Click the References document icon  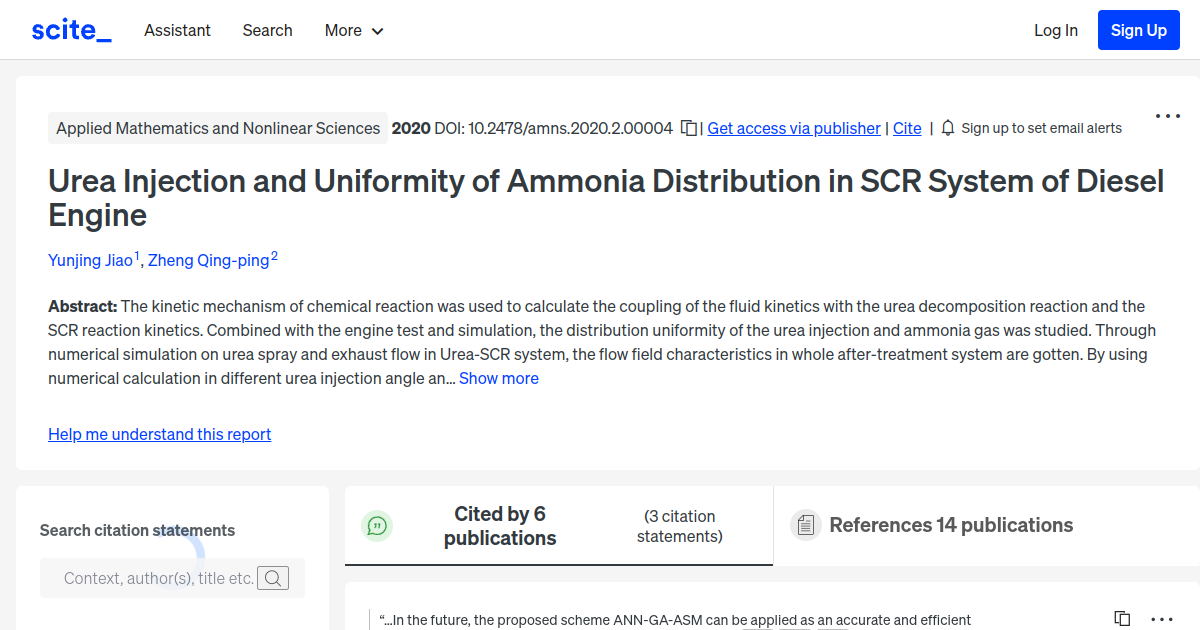pyautogui.click(x=805, y=524)
